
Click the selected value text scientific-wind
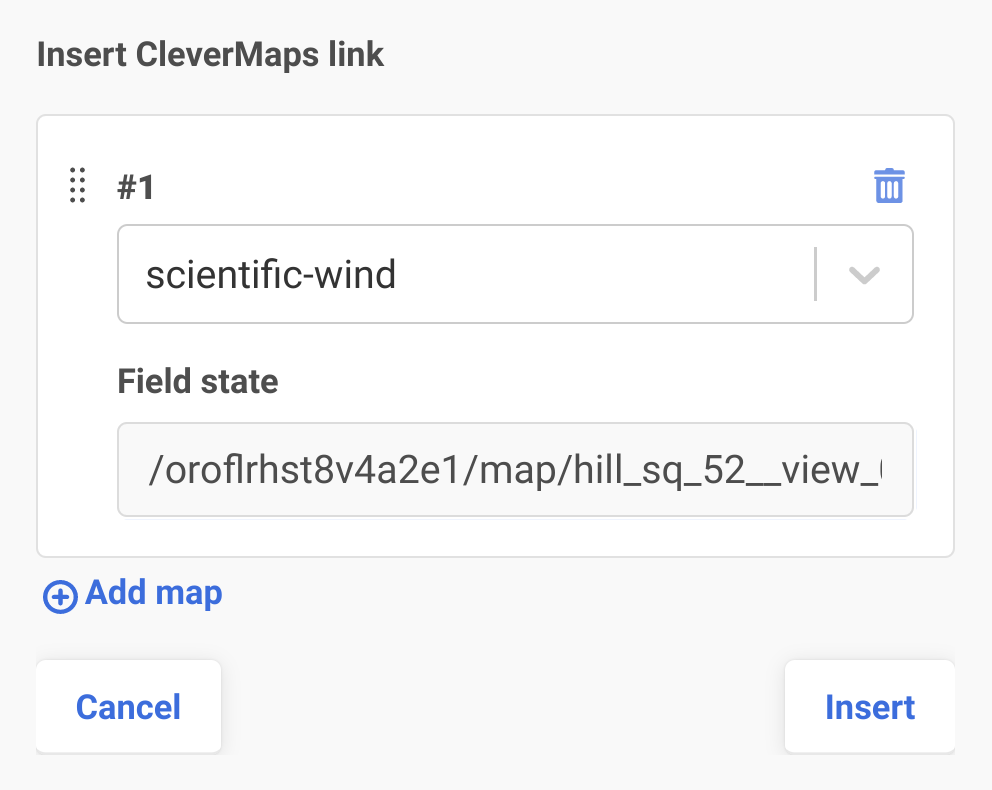pyautogui.click(x=271, y=274)
